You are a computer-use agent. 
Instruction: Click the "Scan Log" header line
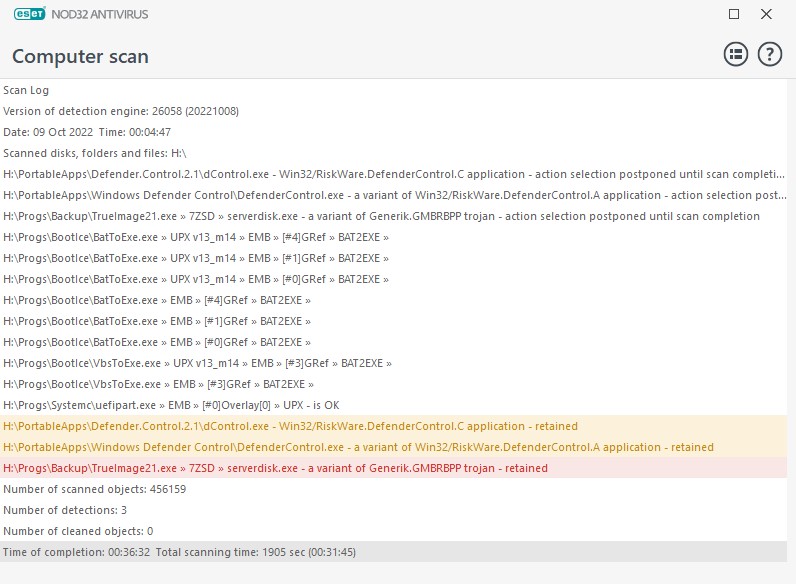coord(26,90)
